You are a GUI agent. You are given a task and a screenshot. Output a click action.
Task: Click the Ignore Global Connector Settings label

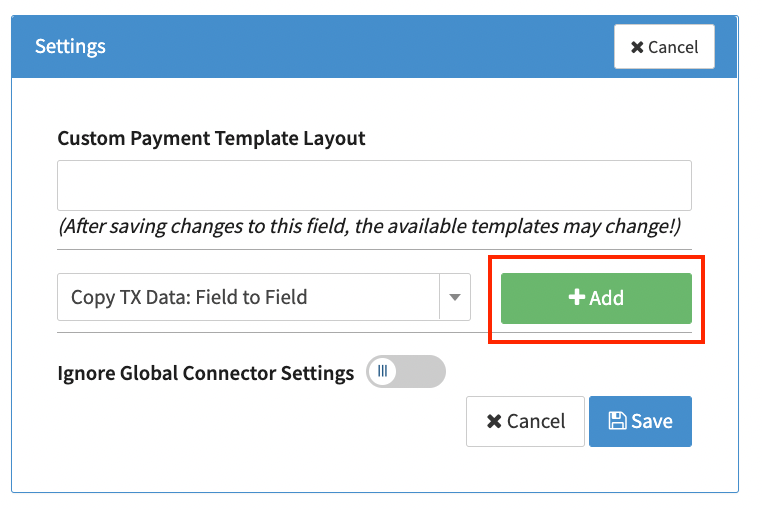tap(205, 373)
